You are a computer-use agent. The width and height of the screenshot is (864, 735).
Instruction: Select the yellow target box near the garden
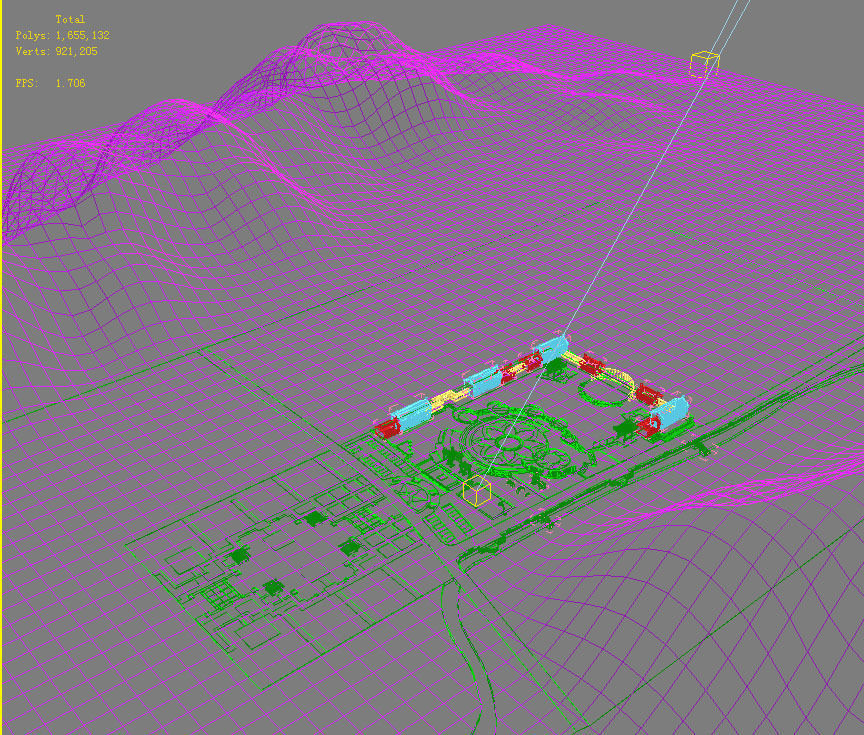pyautogui.click(x=477, y=491)
